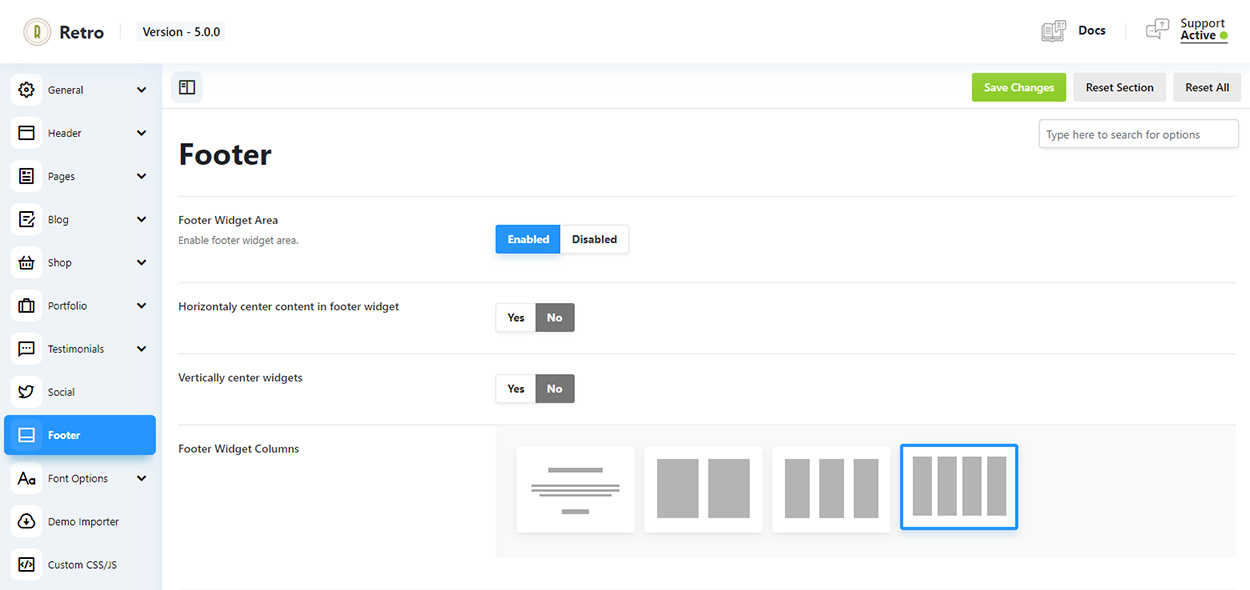Click the Portfolio label in the sidebar
The height and width of the screenshot is (590, 1250).
click(x=67, y=306)
